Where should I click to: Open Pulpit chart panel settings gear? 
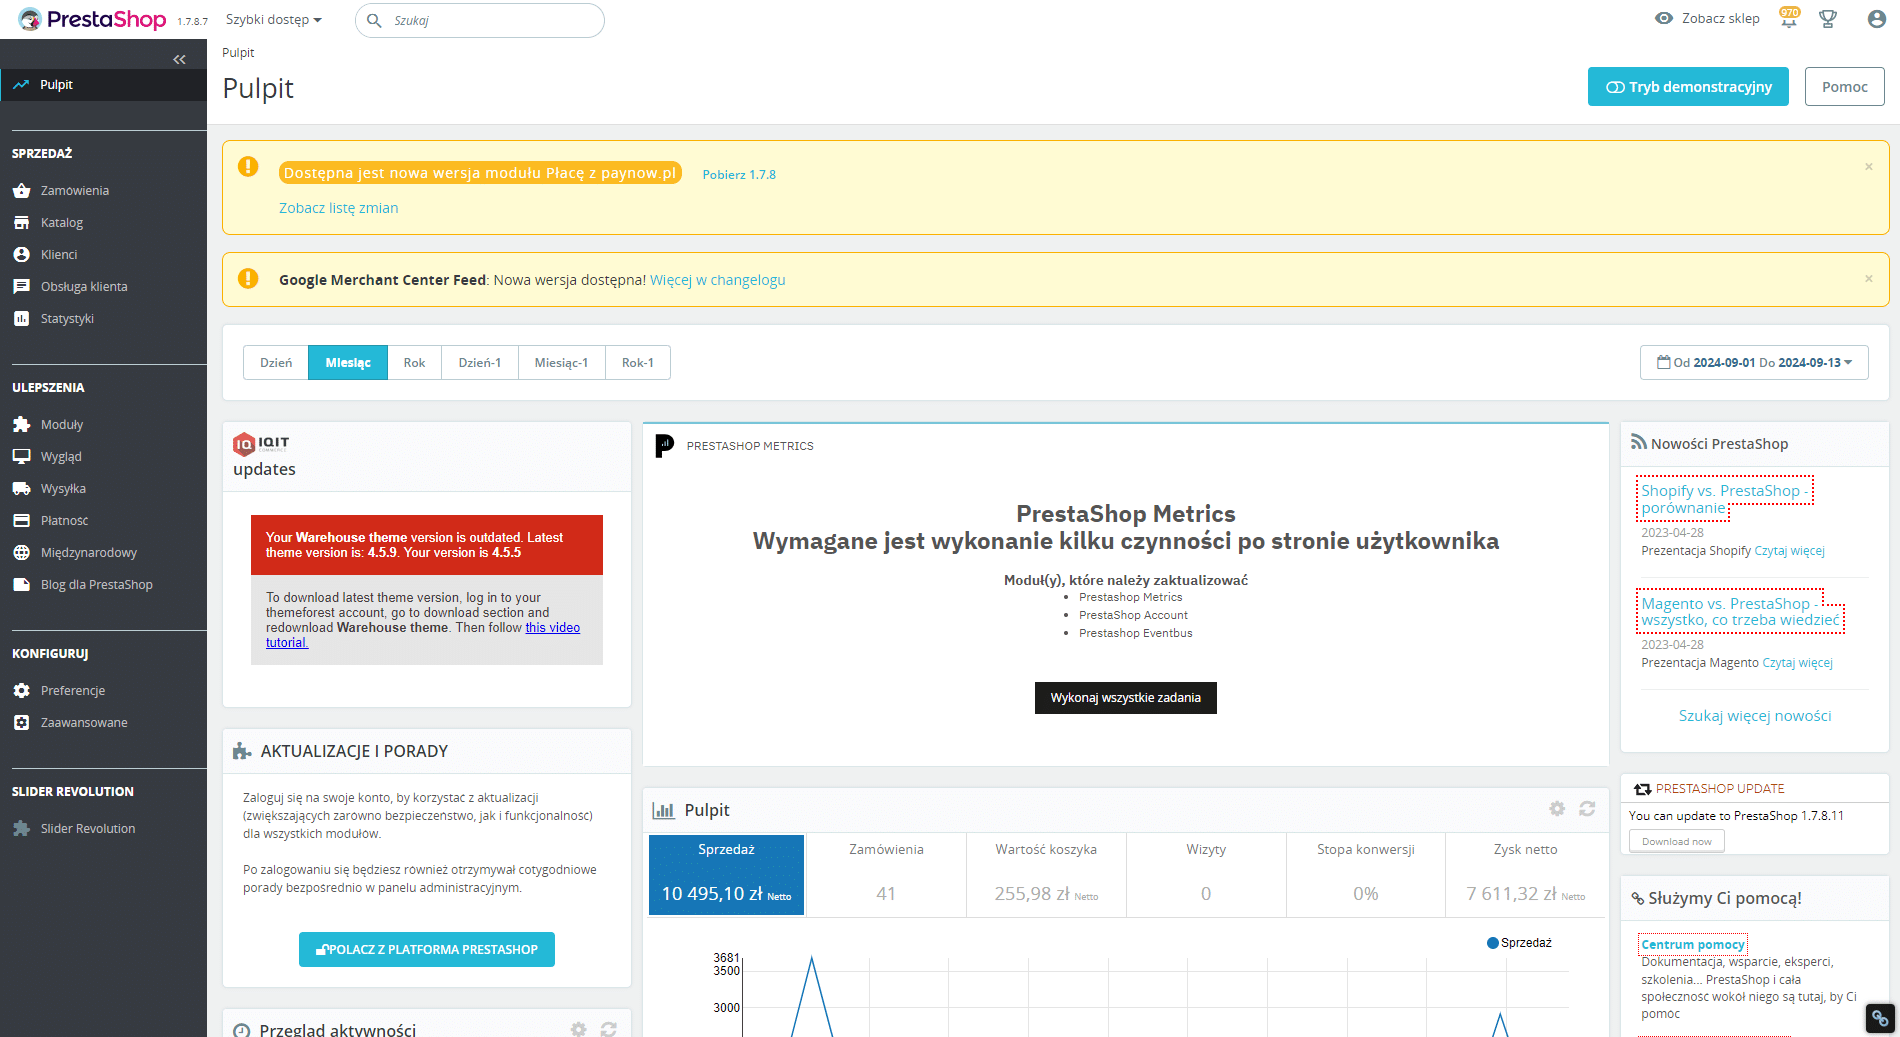(x=1557, y=809)
